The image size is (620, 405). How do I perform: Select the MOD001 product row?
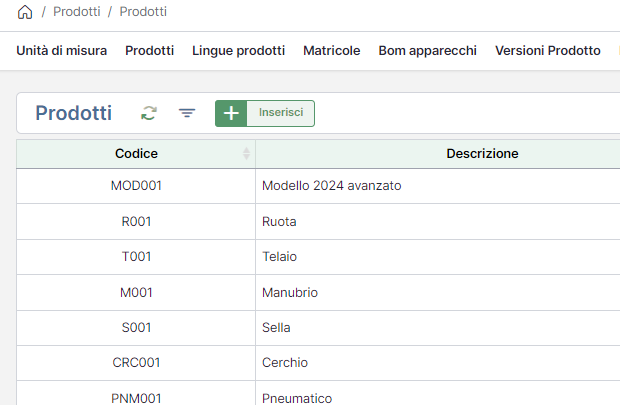tap(136, 185)
